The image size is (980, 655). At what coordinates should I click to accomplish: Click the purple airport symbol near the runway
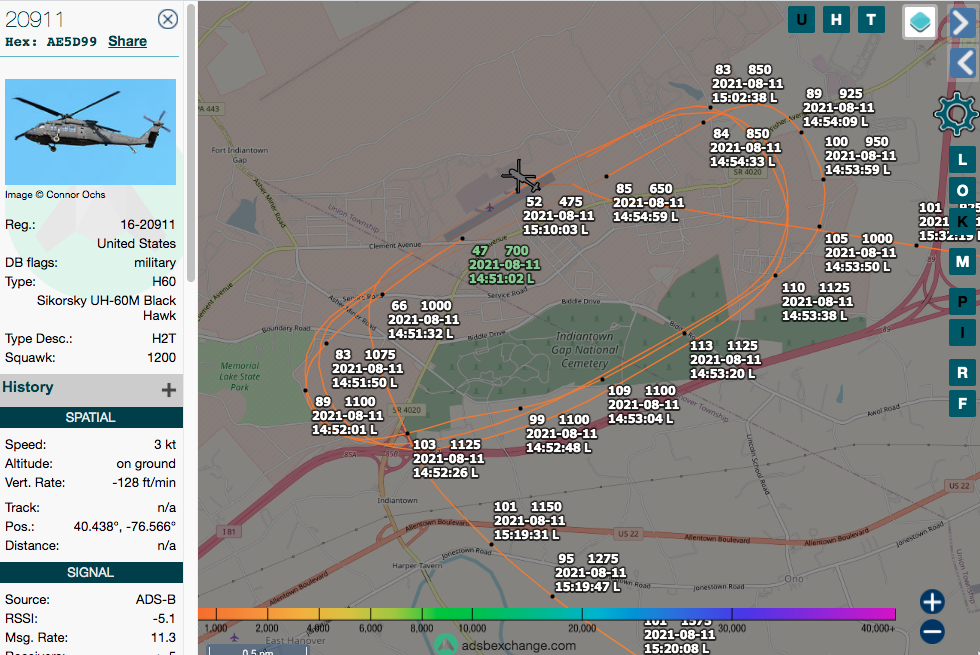490,207
